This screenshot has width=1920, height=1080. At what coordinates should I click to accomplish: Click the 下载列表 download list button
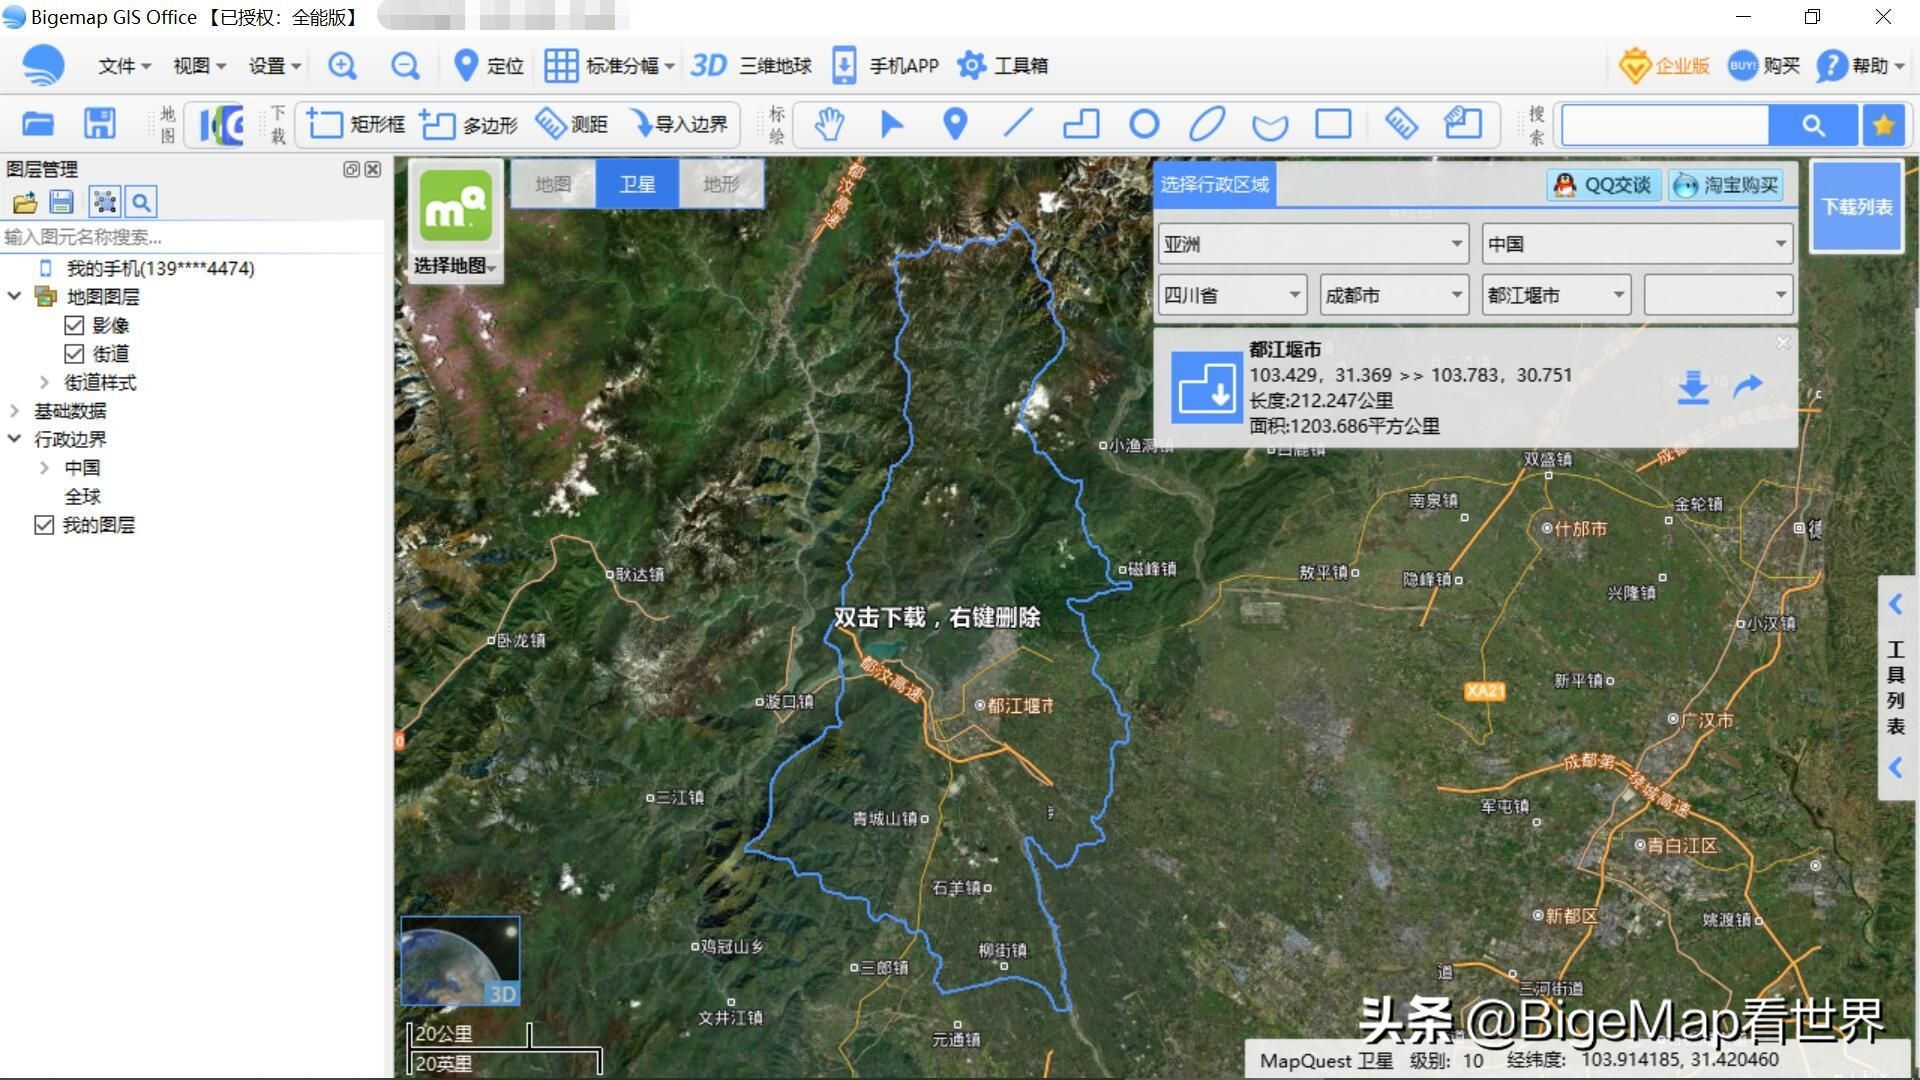pyautogui.click(x=1856, y=207)
